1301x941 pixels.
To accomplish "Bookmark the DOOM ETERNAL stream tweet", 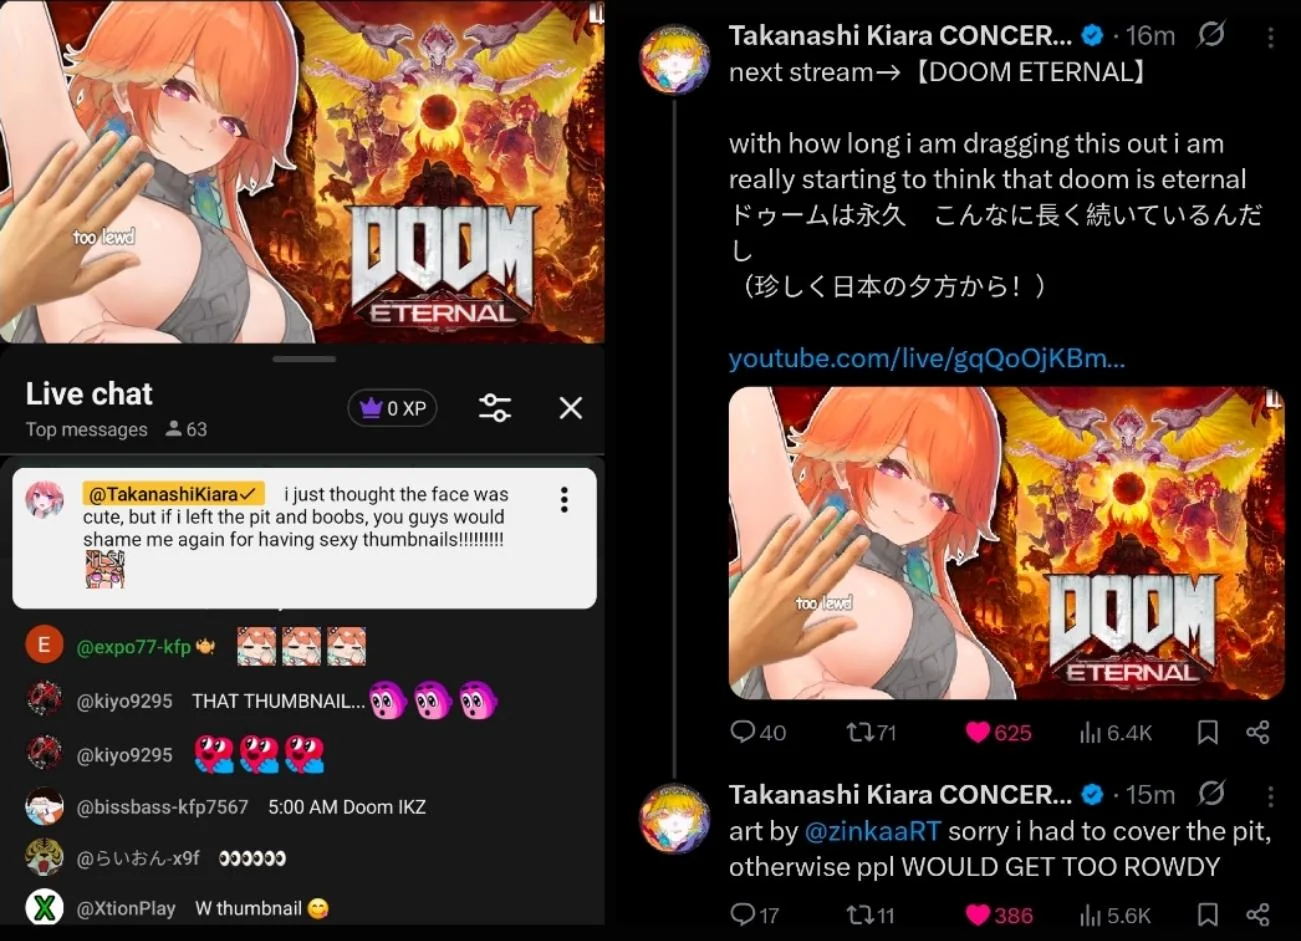I will tap(1207, 733).
